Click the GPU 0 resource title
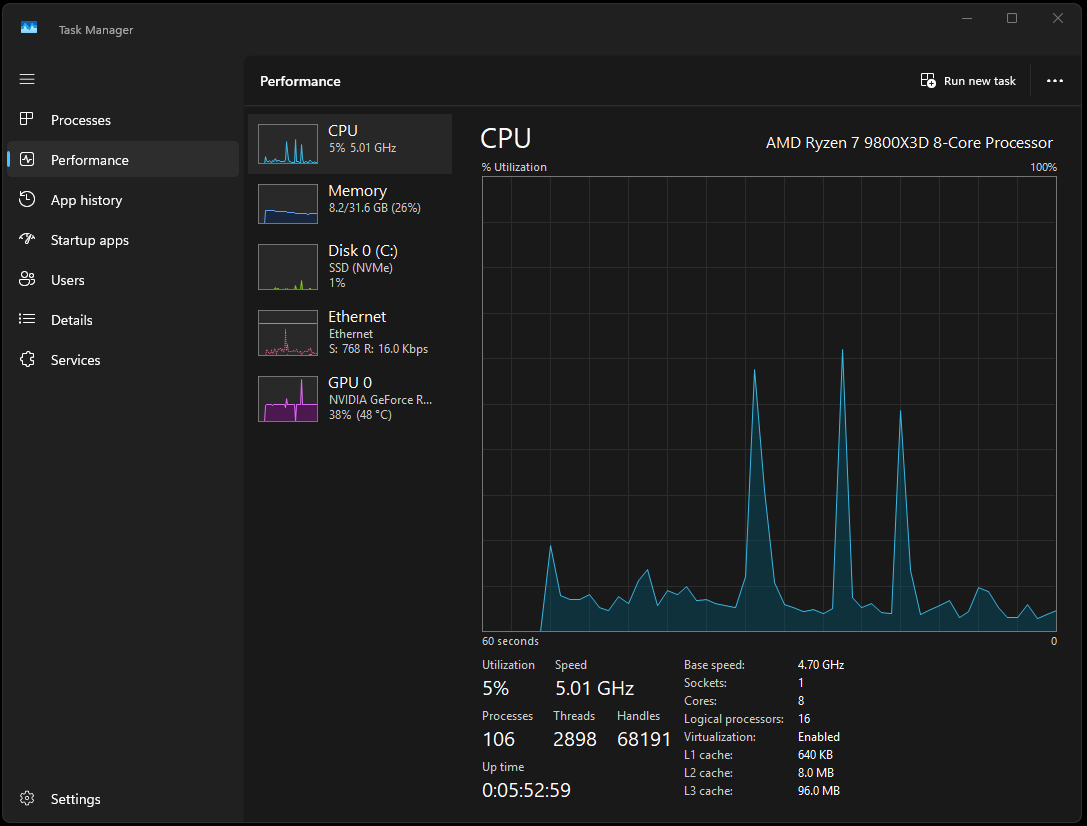1087x826 pixels. point(349,383)
